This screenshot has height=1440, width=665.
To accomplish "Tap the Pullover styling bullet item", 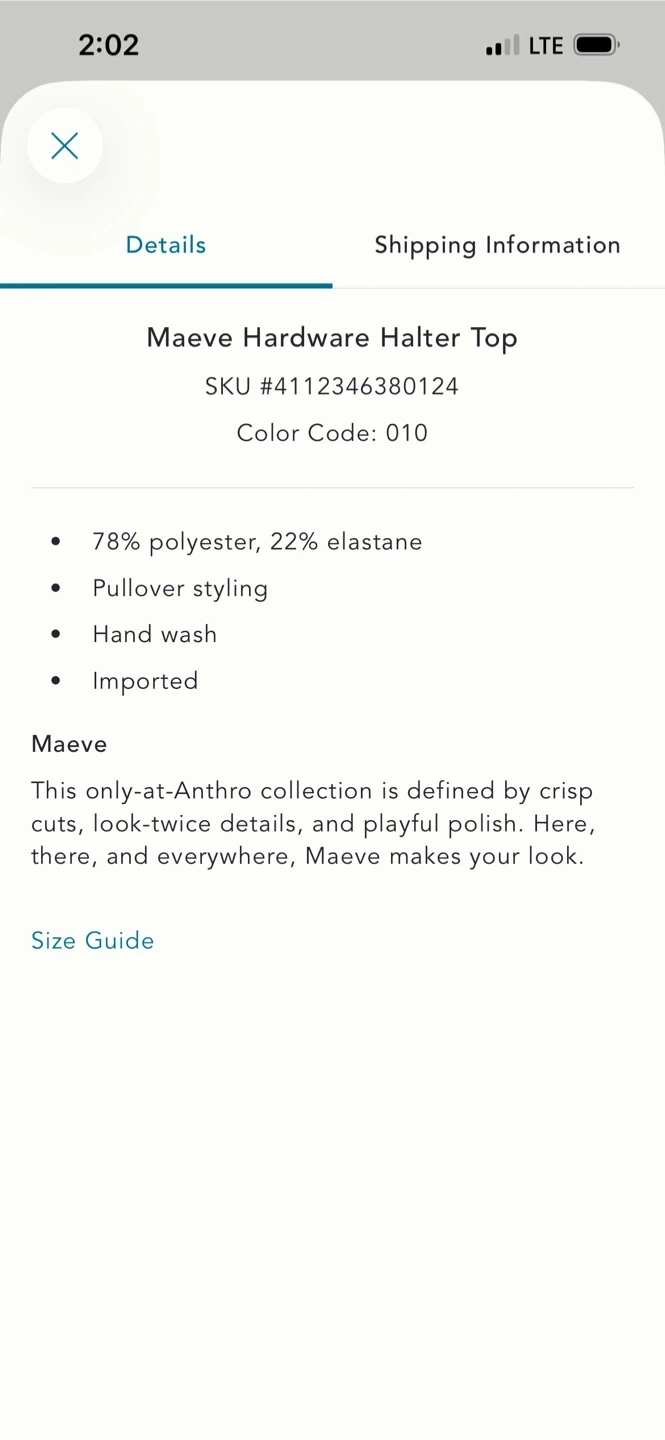I will [180, 588].
